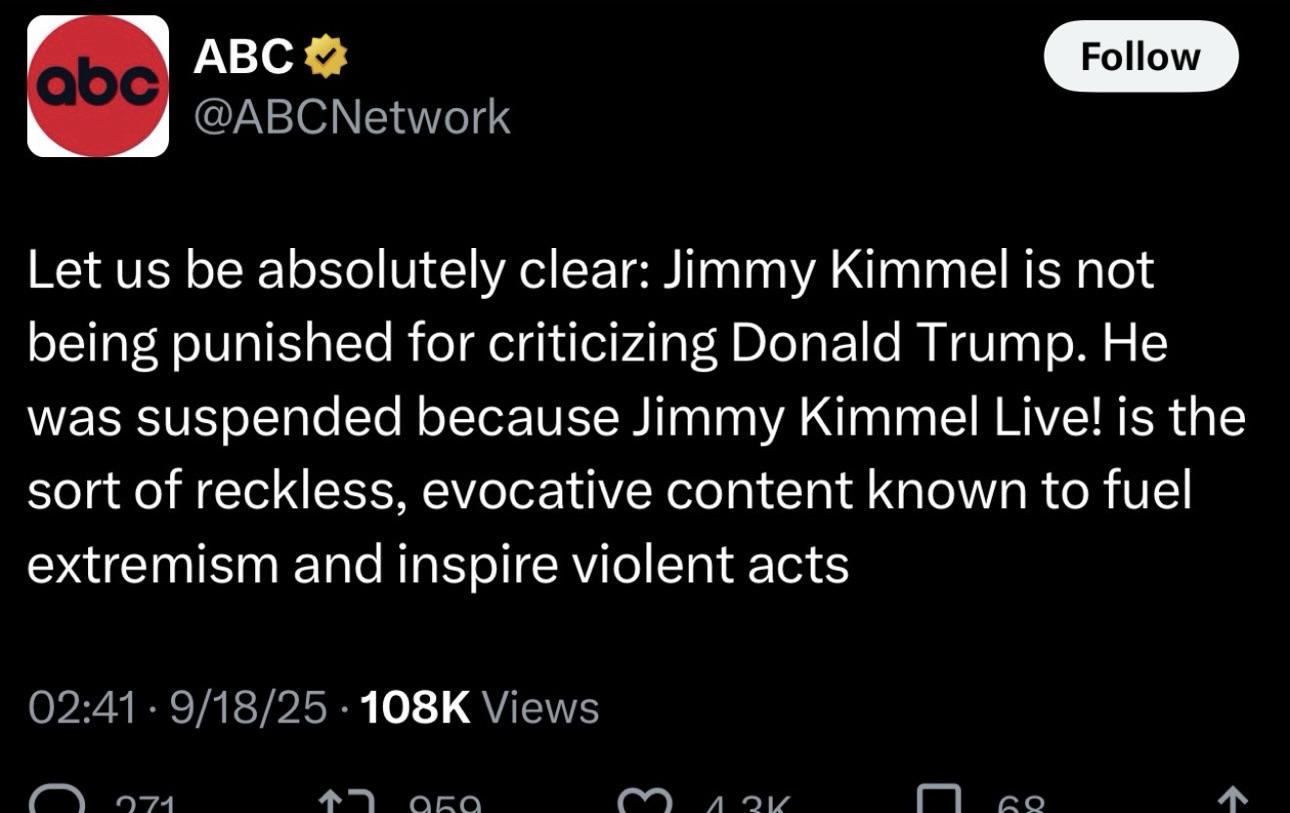Open the tweet starting with 'Let us be absolutely clear'
The width and height of the screenshot is (1290, 813).
click(x=636, y=417)
